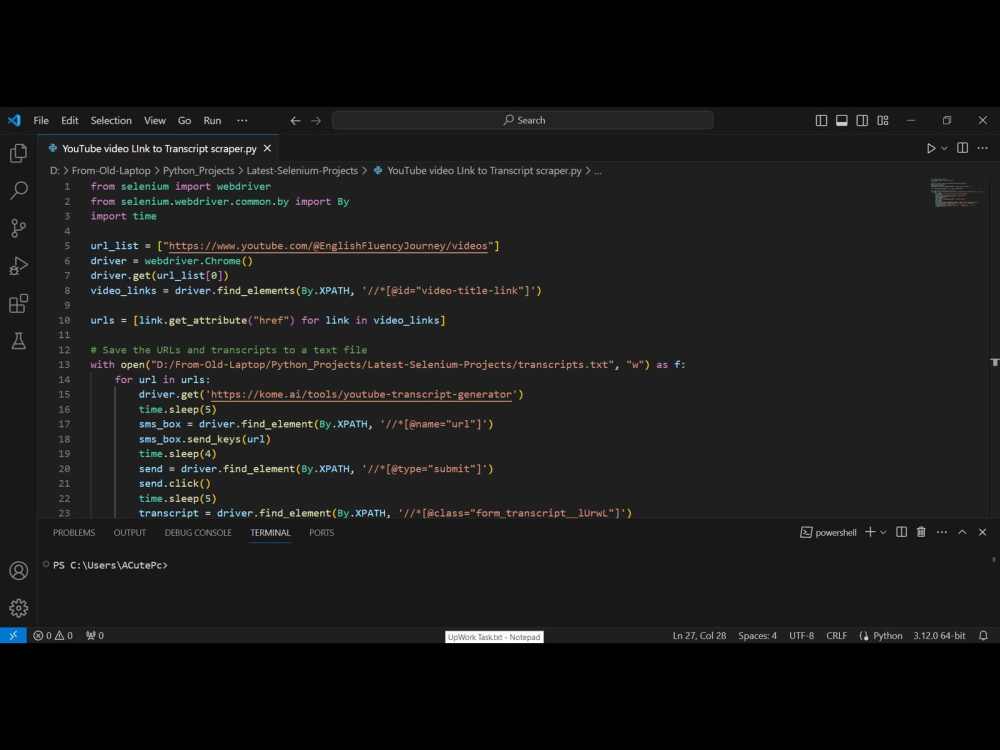
Task: Expand breadcrumb From-Old-Laptop folder
Action: point(111,170)
